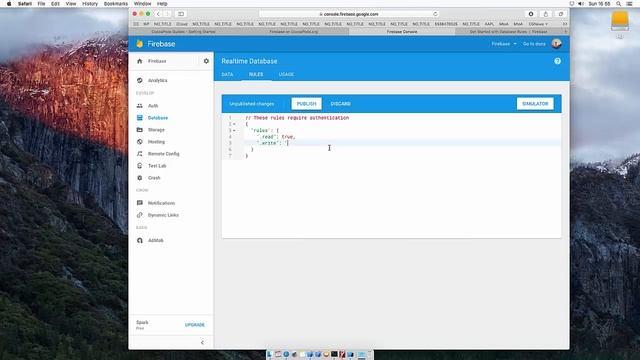
Task: Show all tabs in Safari
Action: [561, 14]
